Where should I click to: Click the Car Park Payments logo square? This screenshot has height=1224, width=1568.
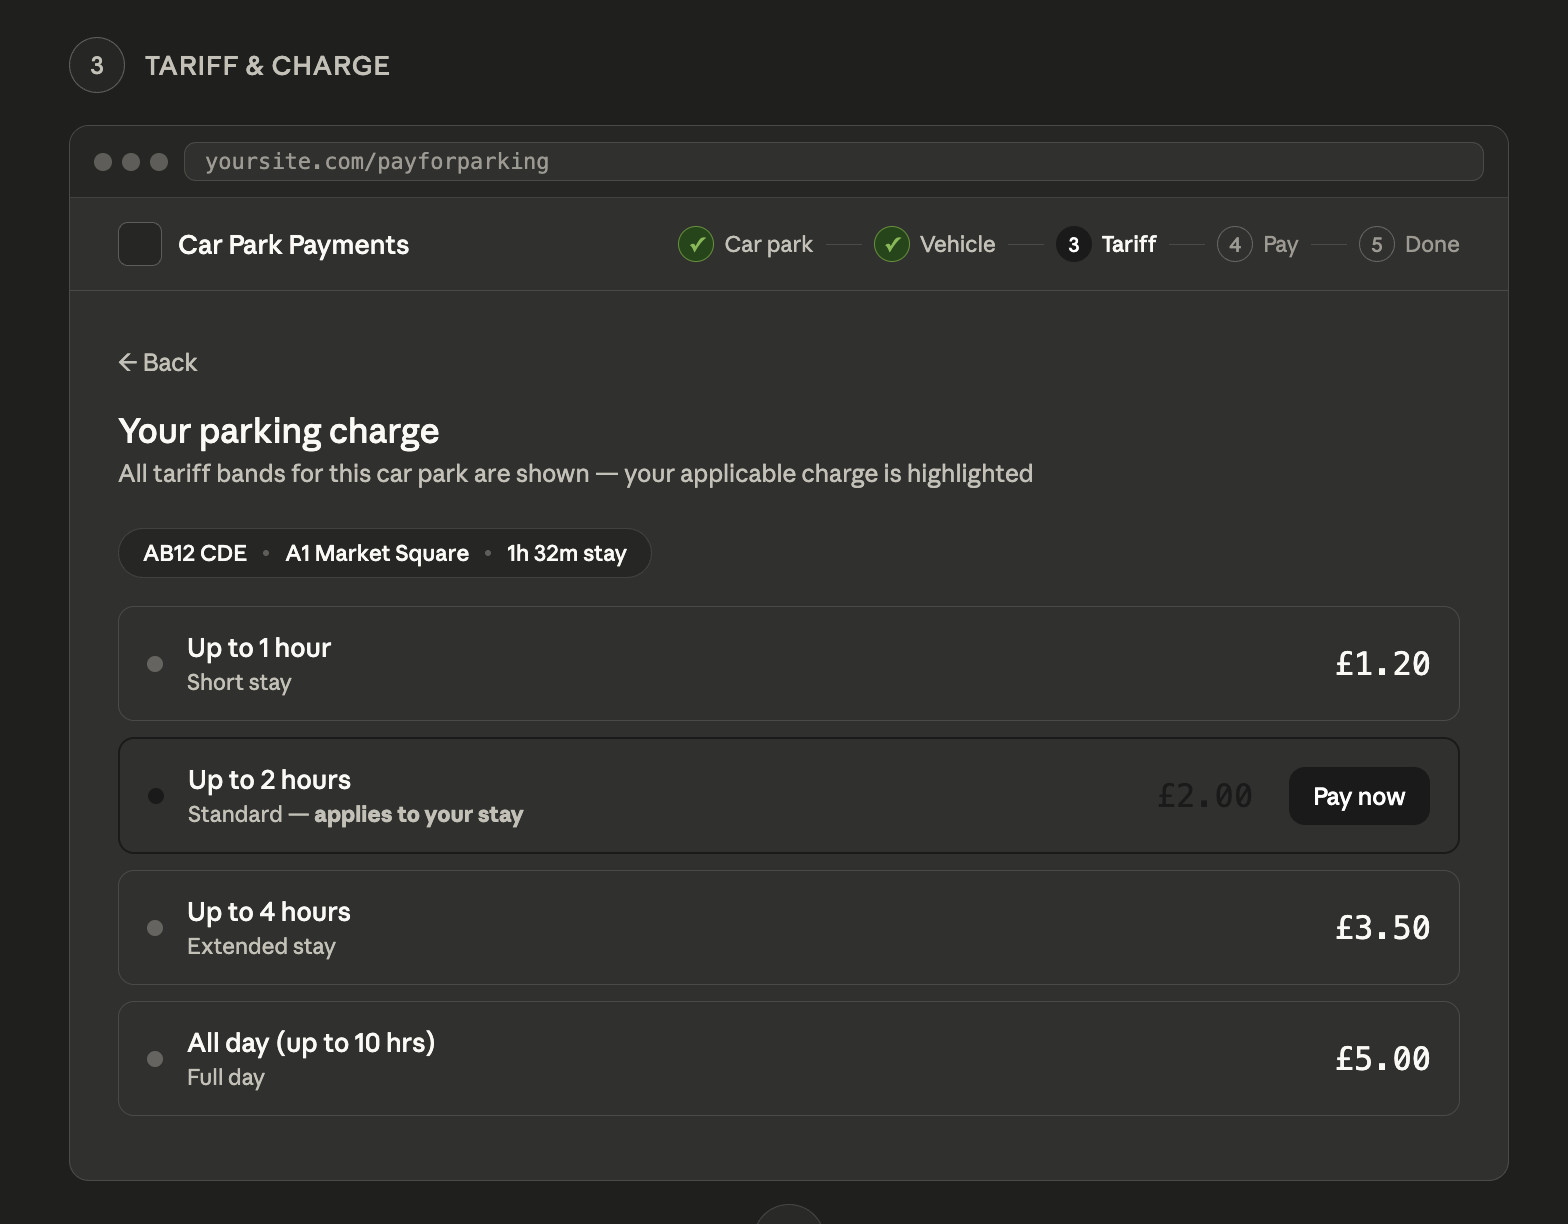pos(140,244)
